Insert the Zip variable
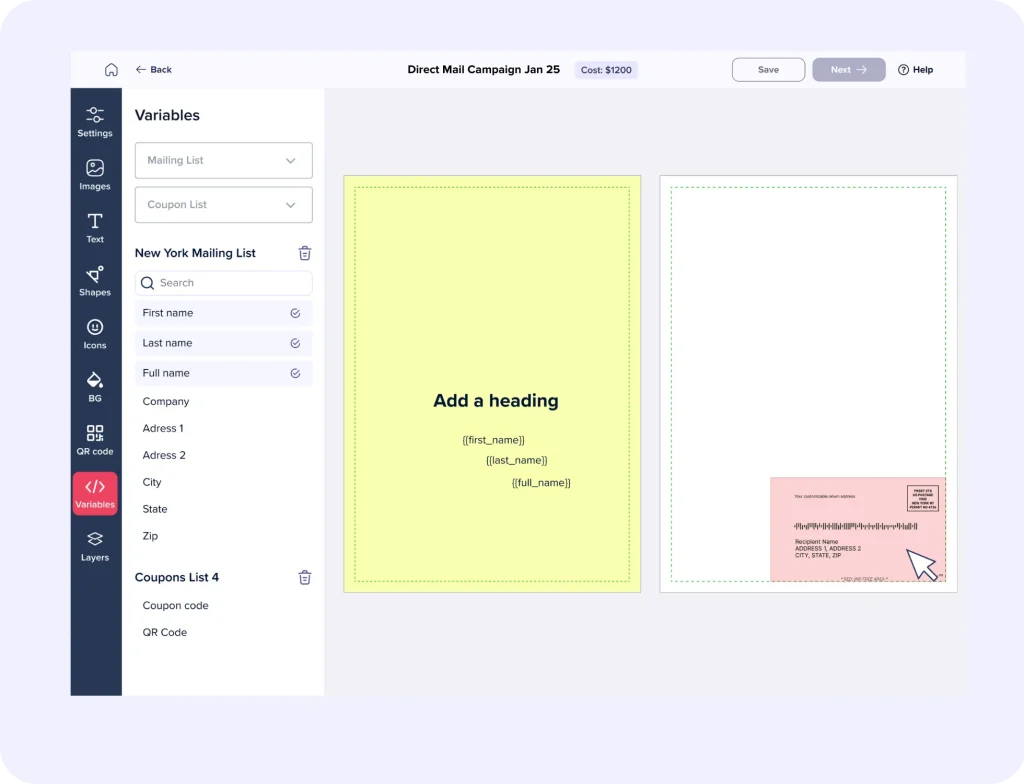This screenshot has width=1024, height=784. point(150,535)
